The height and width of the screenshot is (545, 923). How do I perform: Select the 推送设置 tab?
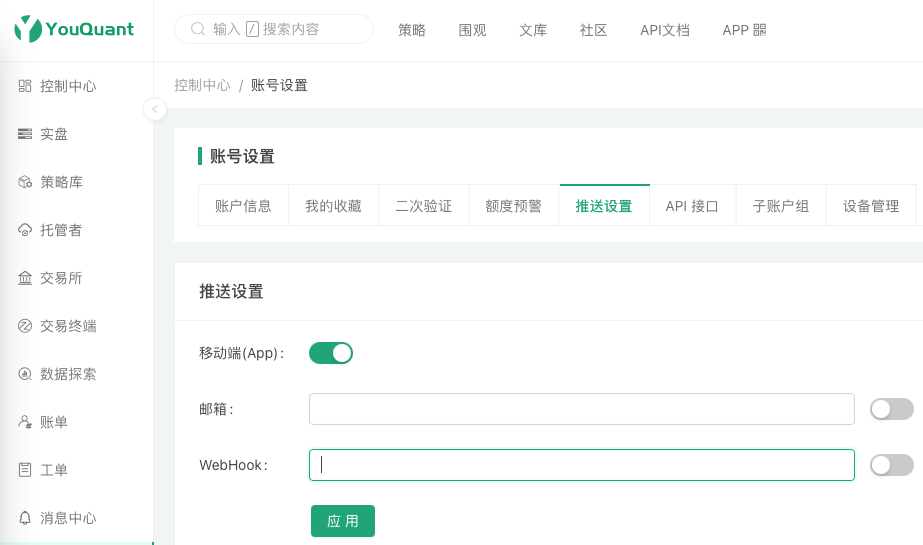point(604,206)
